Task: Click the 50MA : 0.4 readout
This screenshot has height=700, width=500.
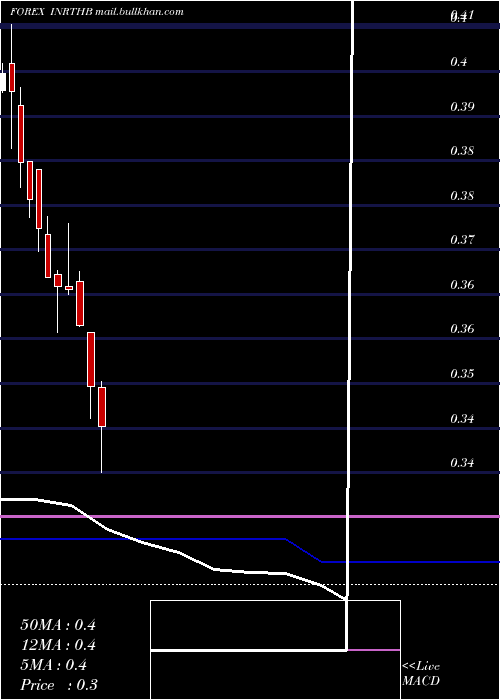Action: pos(58,625)
